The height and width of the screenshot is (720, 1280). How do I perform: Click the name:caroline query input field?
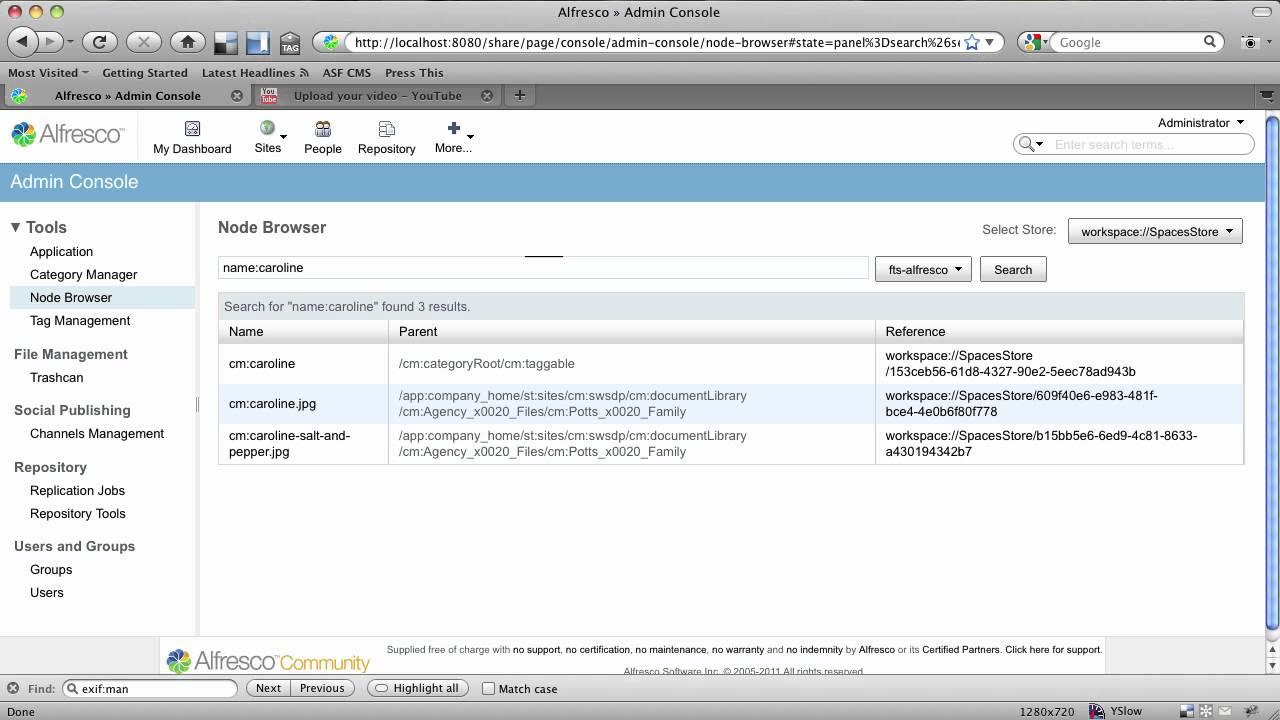click(543, 268)
